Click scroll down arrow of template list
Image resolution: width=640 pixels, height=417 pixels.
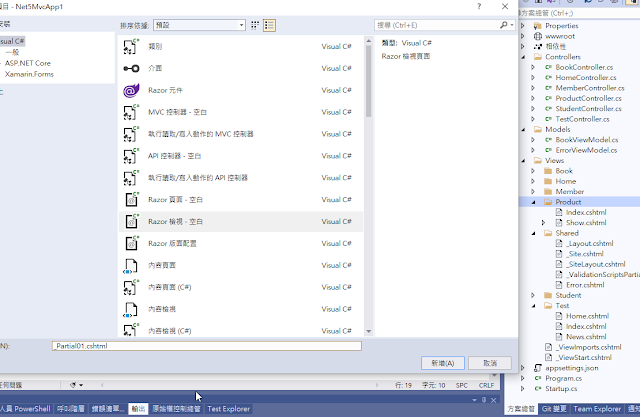click(x=369, y=331)
